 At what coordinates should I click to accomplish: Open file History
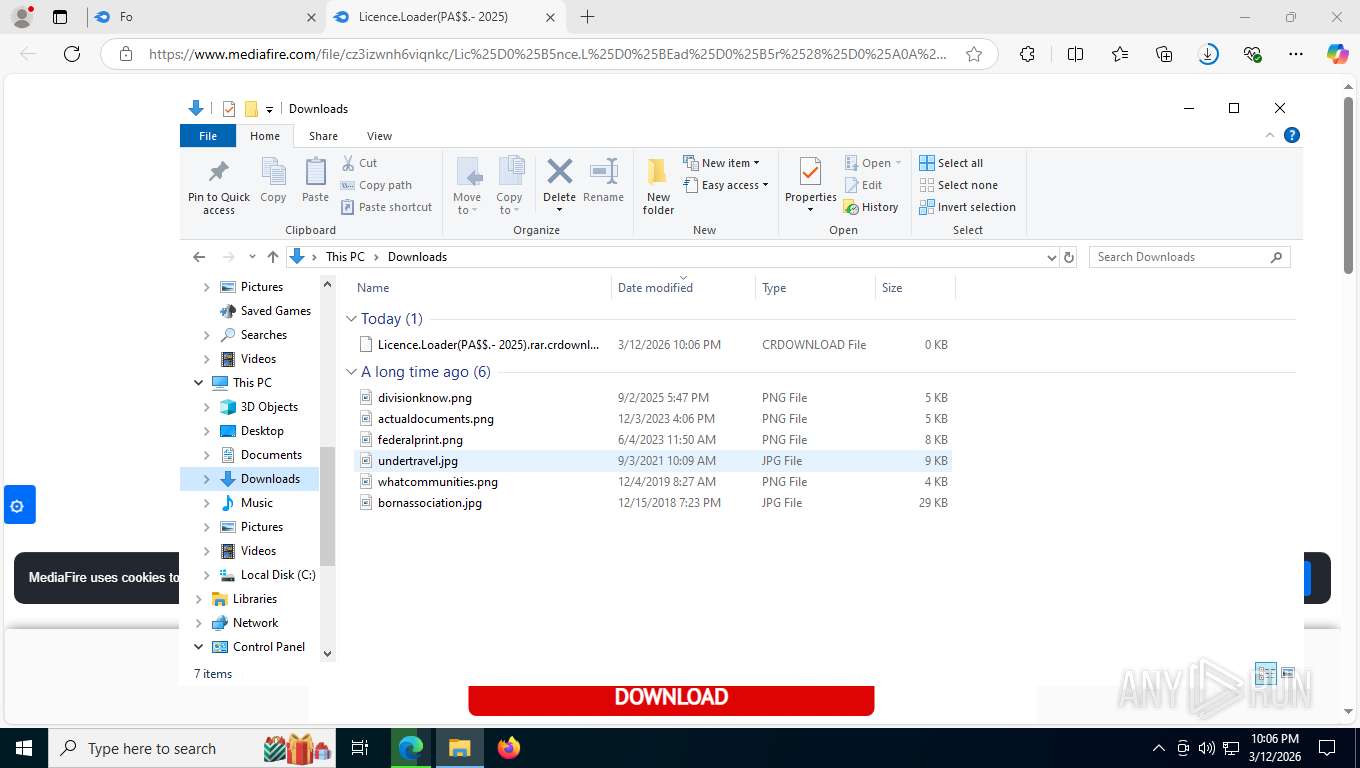[x=871, y=207]
